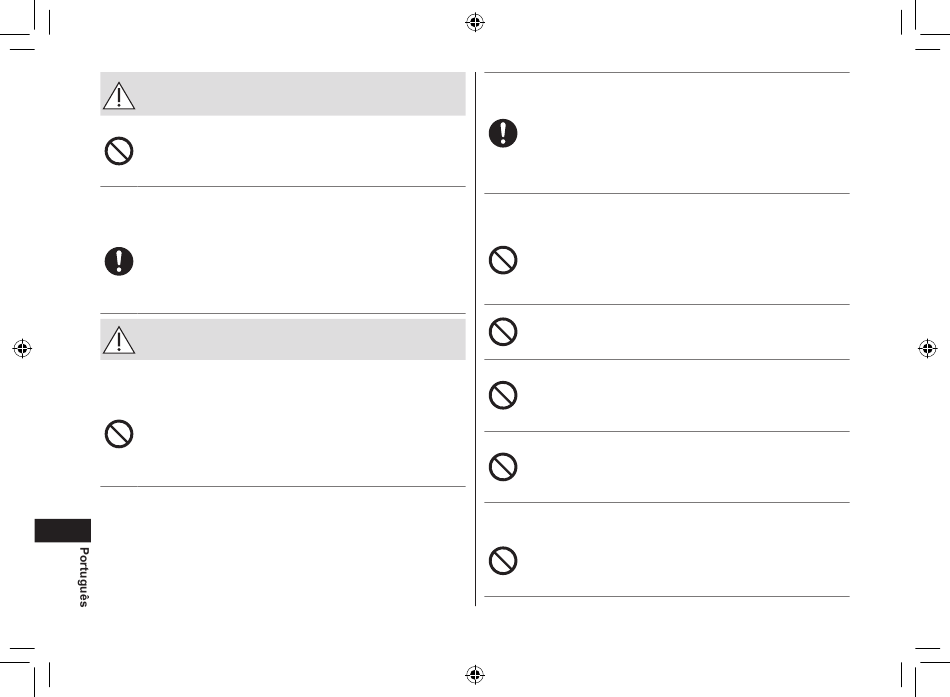Screen dimensions: 950x697
Task: Select the registration crosshair on the right margin
Action: tap(928, 348)
